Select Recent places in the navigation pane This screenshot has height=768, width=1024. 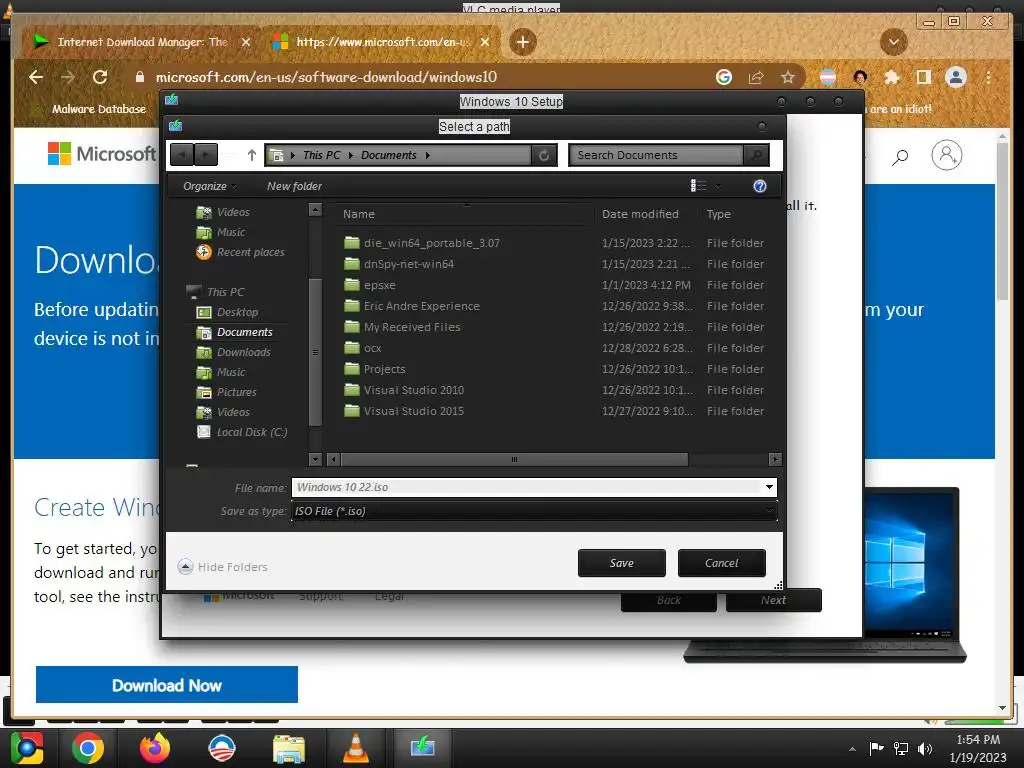(250, 252)
